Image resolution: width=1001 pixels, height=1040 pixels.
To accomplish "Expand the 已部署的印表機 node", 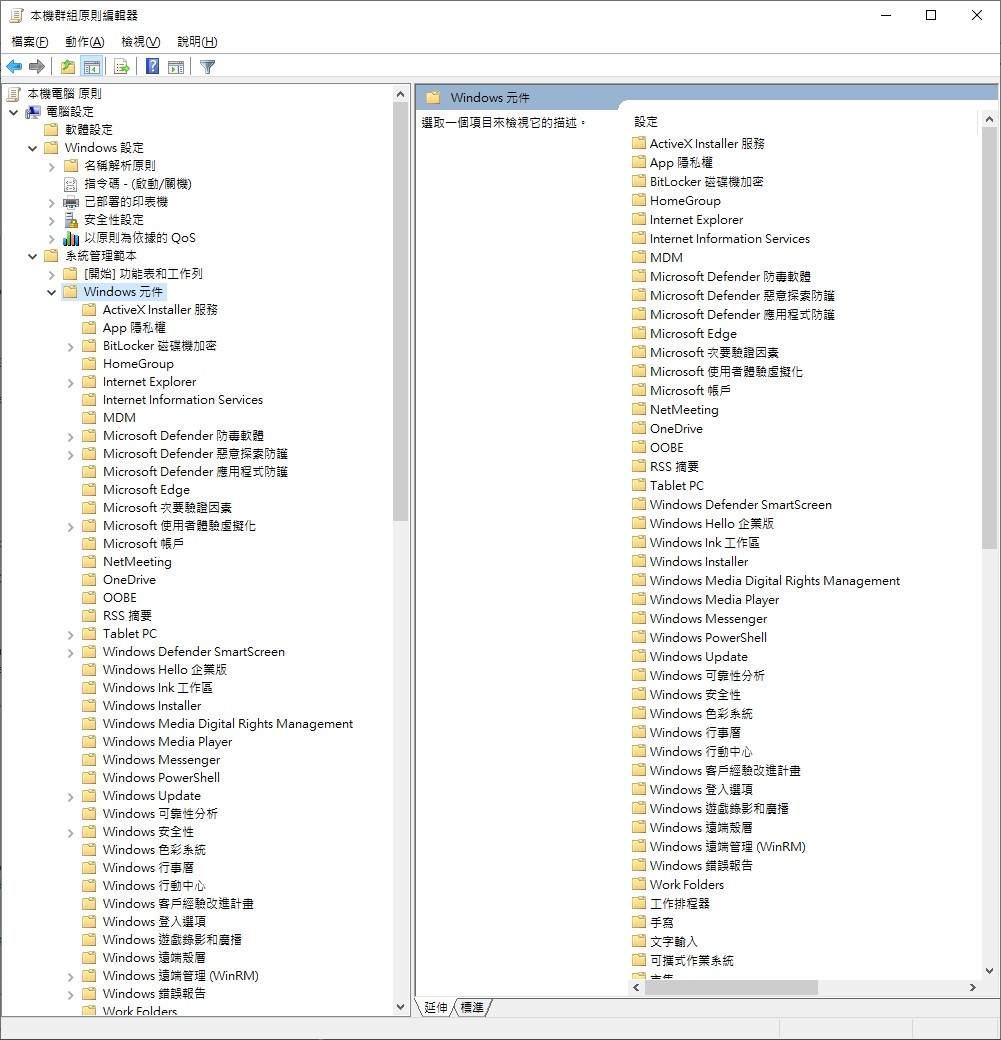I will pyautogui.click(x=52, y=202).
